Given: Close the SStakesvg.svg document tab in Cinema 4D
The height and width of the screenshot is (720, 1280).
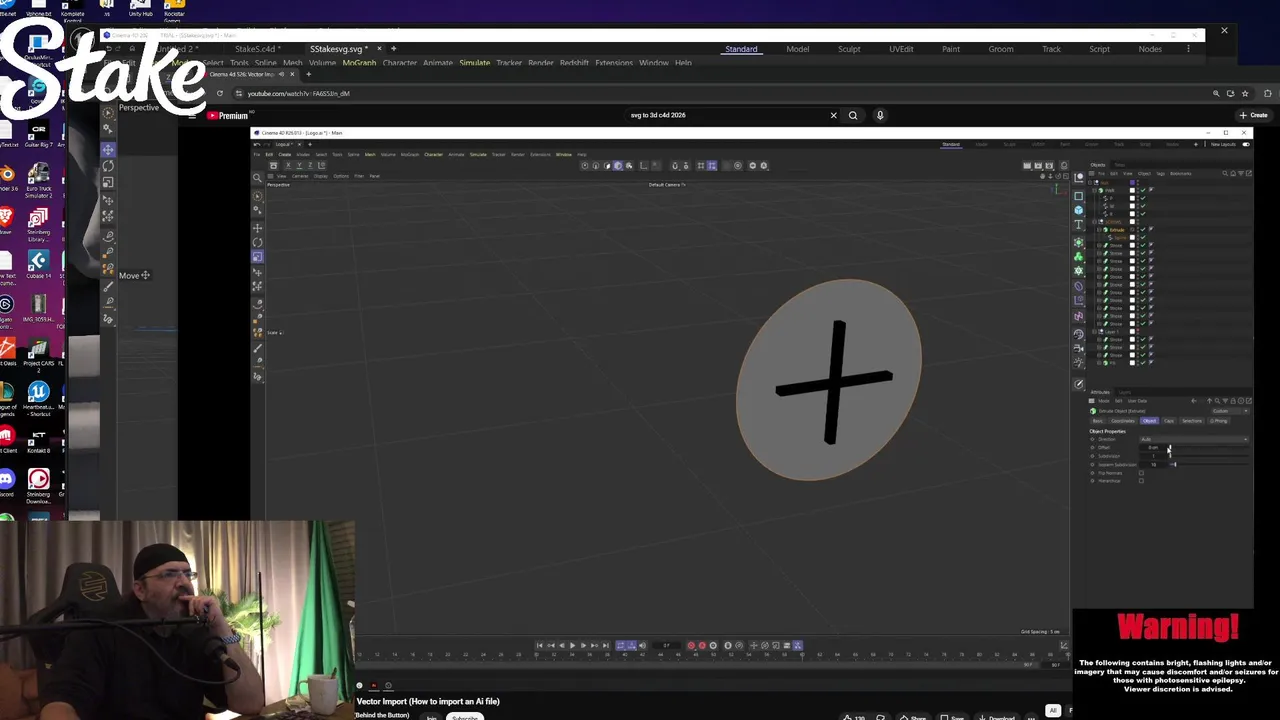Looking at the screenshot, I should coord(379,49).
